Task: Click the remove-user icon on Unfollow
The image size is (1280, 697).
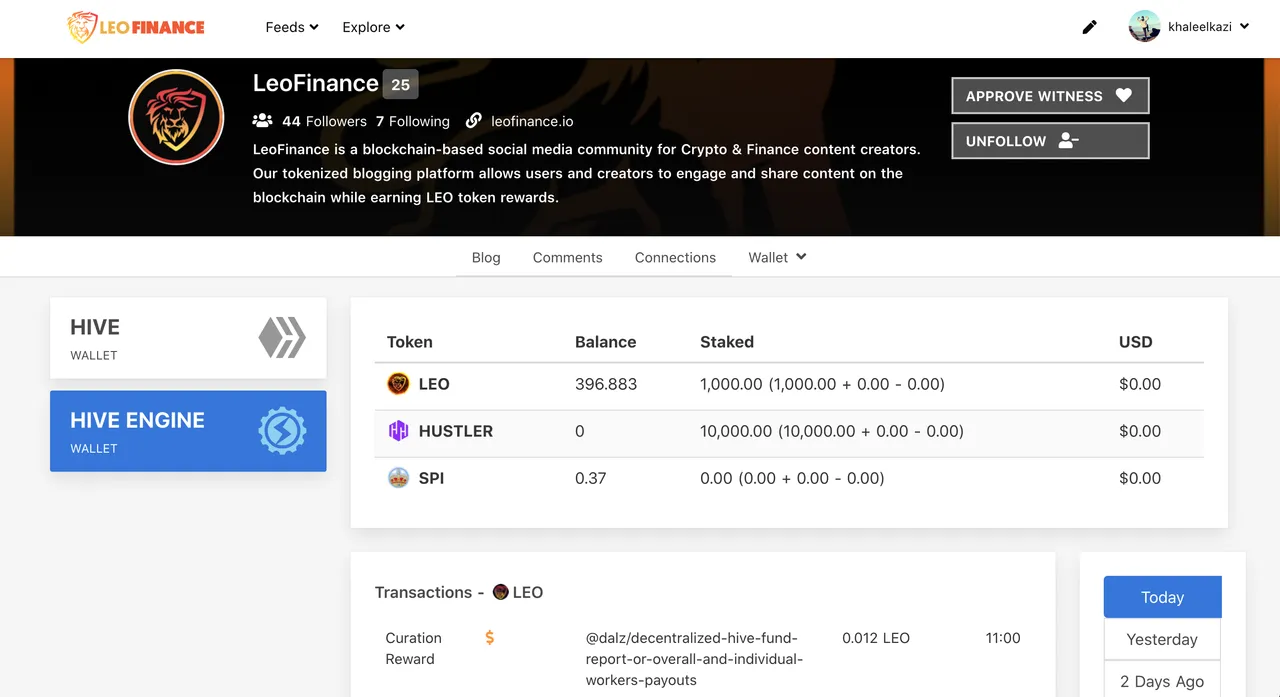Action: (x=1068, y=141)
